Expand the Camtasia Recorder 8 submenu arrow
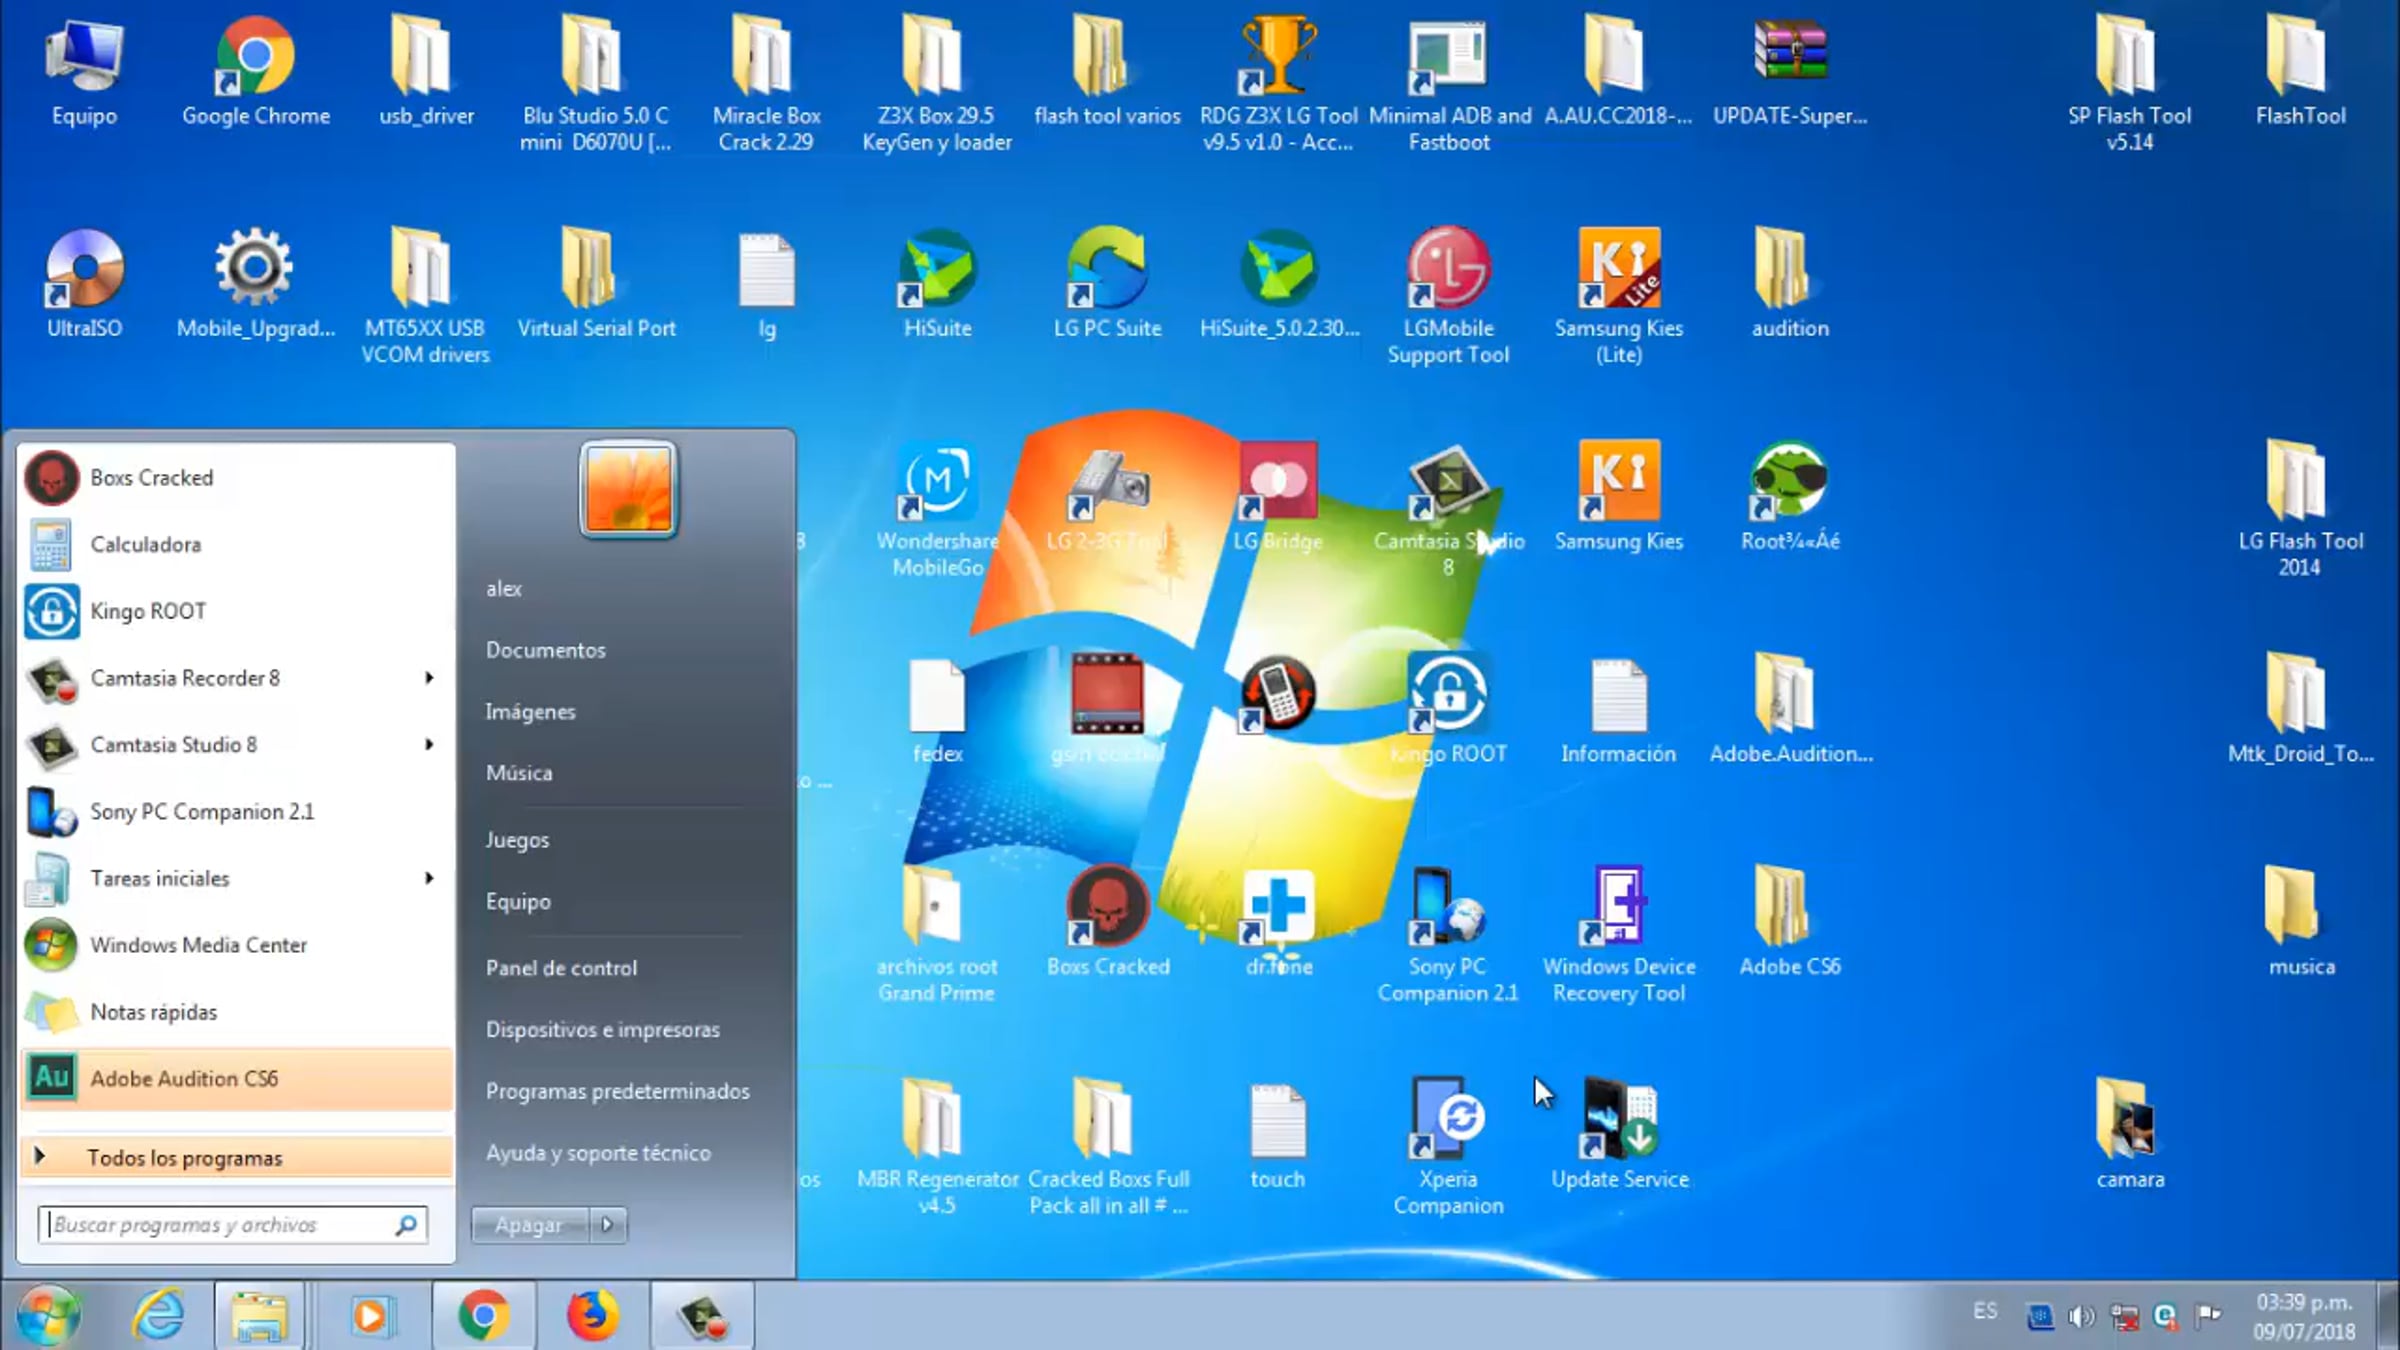 (429, 678)
